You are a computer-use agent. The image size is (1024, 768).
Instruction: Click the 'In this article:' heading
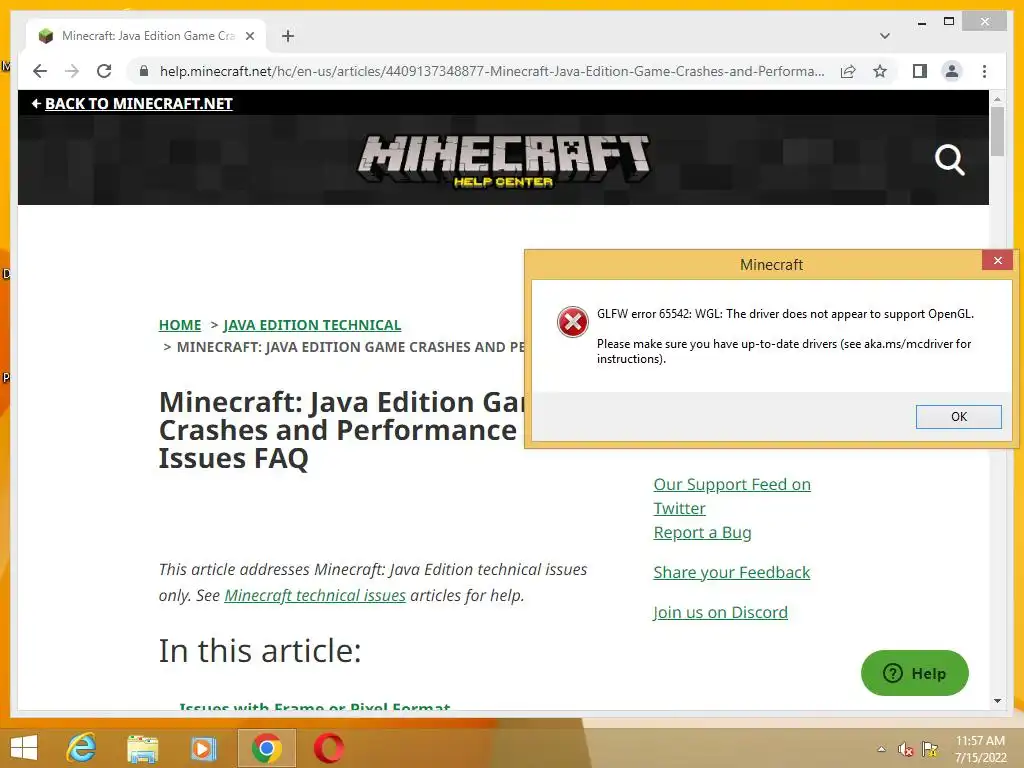260,651
